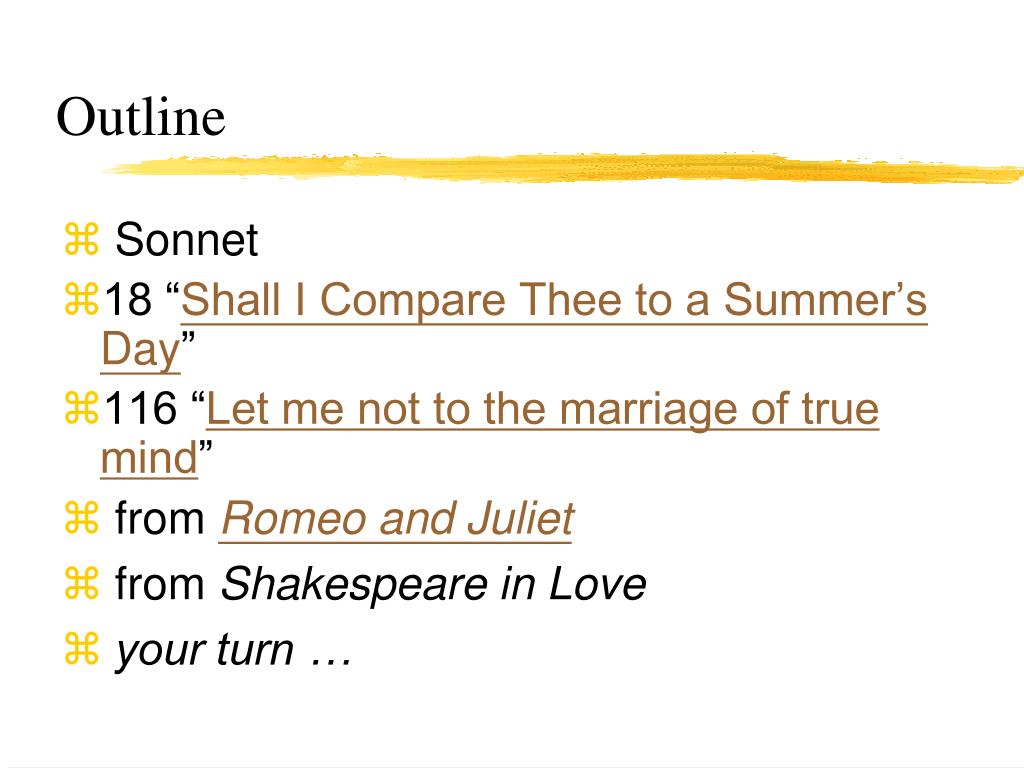Click the word from before Romeo and Juliet
The height and width of the screenshot is (768, 1024).
pos(160,518)
